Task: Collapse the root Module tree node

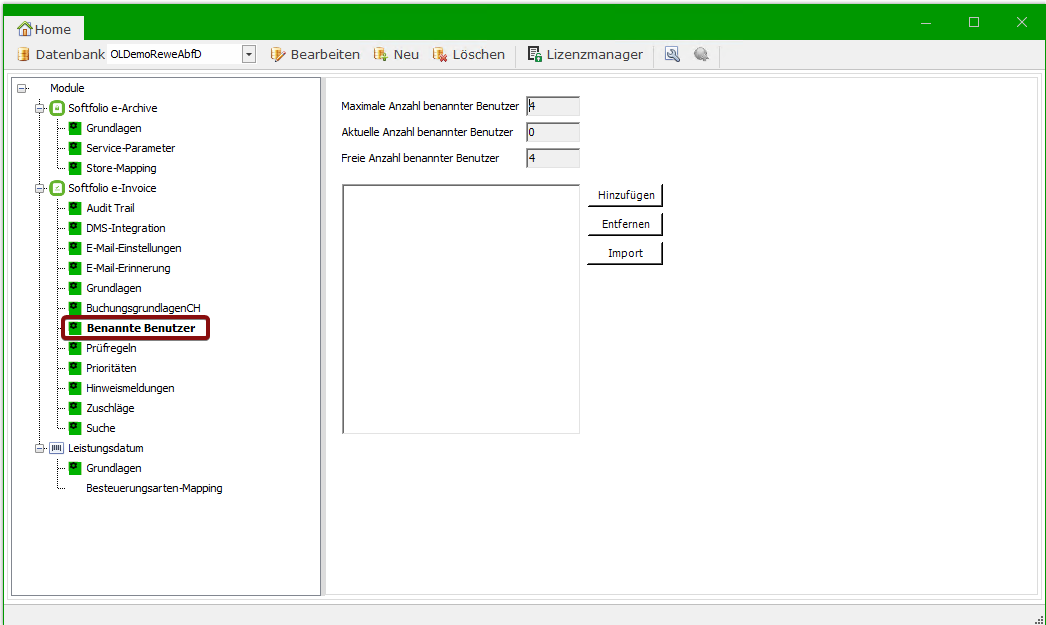Action: 22,88
